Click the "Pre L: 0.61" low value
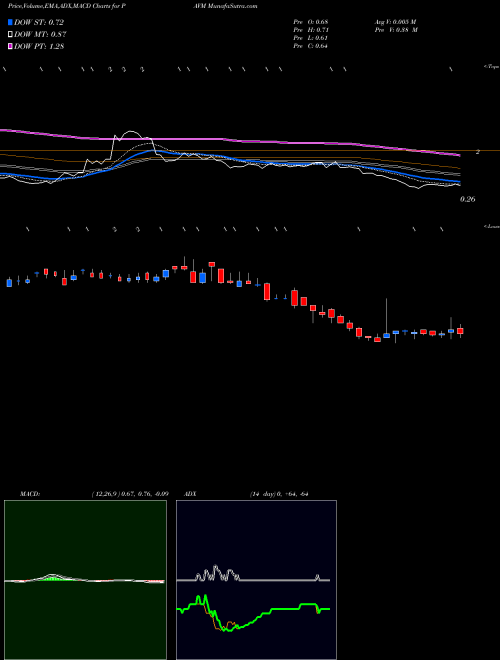 click(311, 38)
